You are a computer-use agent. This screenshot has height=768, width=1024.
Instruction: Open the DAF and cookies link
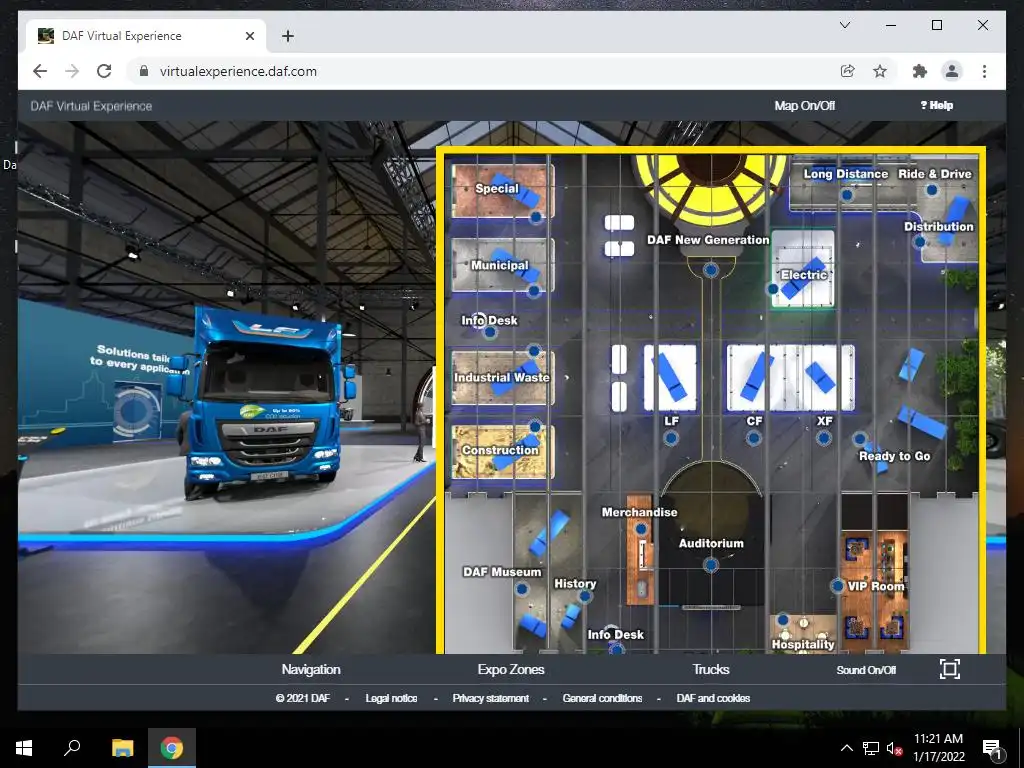tap(713, 698)
